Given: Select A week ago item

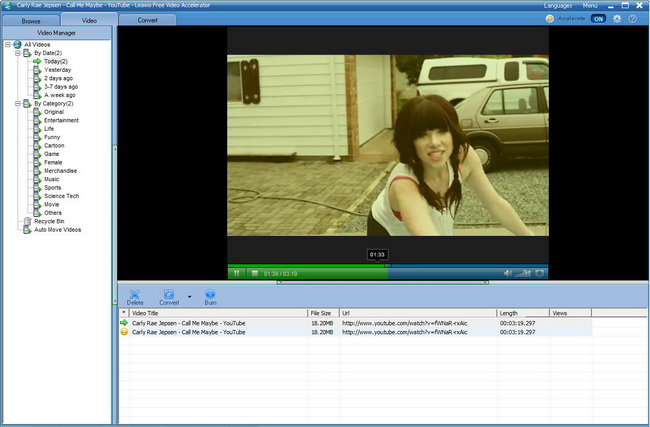Looking at the screenshot, I should coord(60,95).
